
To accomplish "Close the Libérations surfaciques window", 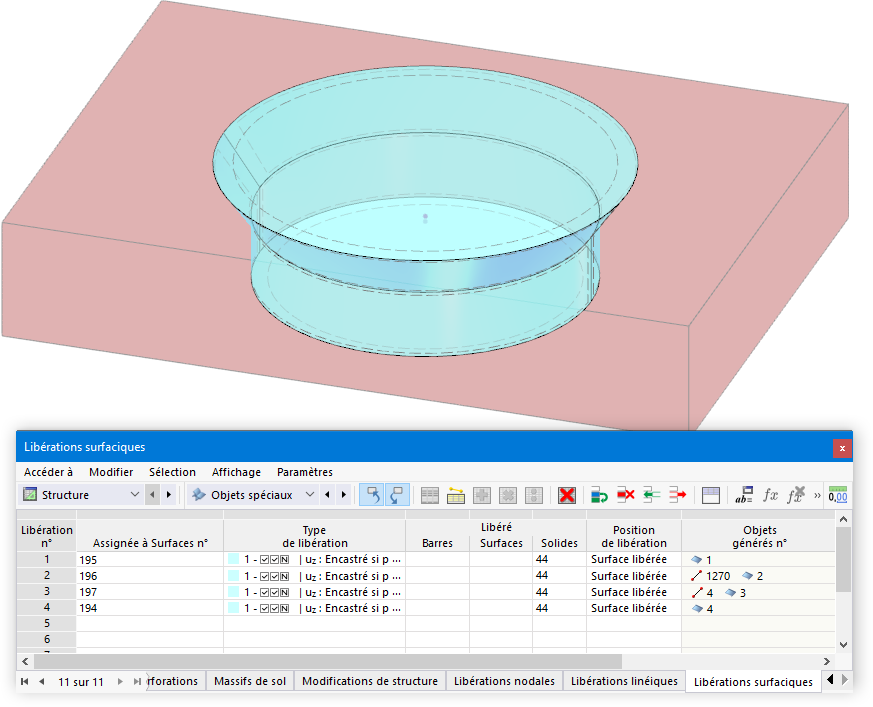I will click(842, 448).
